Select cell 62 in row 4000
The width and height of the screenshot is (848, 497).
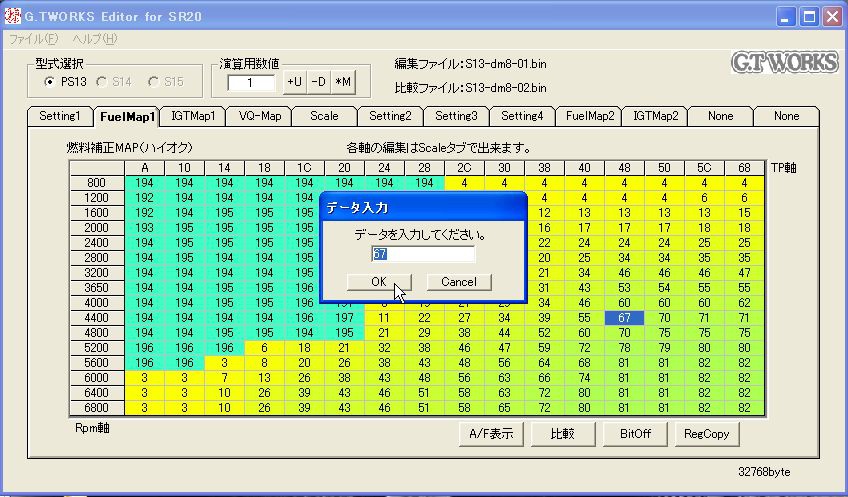[744, 303]
